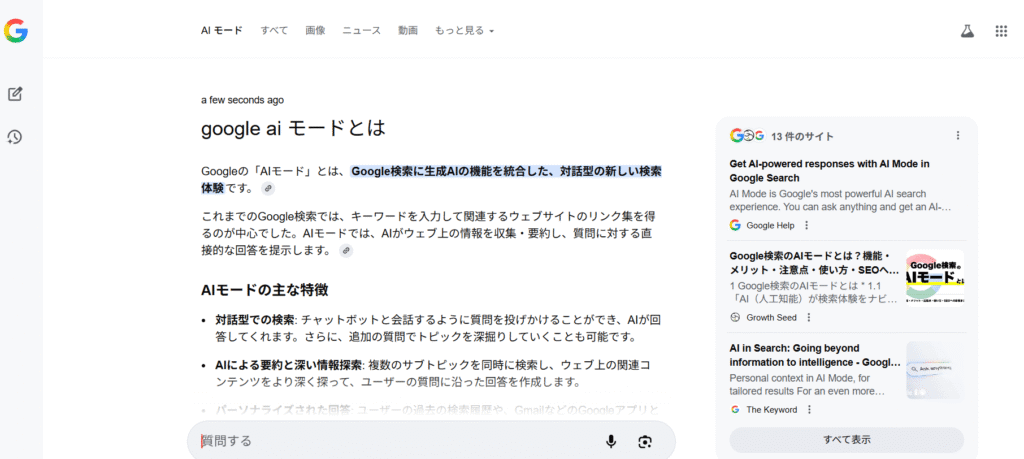
Task: Click the Growth Seed source name
Action: coord(771,317)
